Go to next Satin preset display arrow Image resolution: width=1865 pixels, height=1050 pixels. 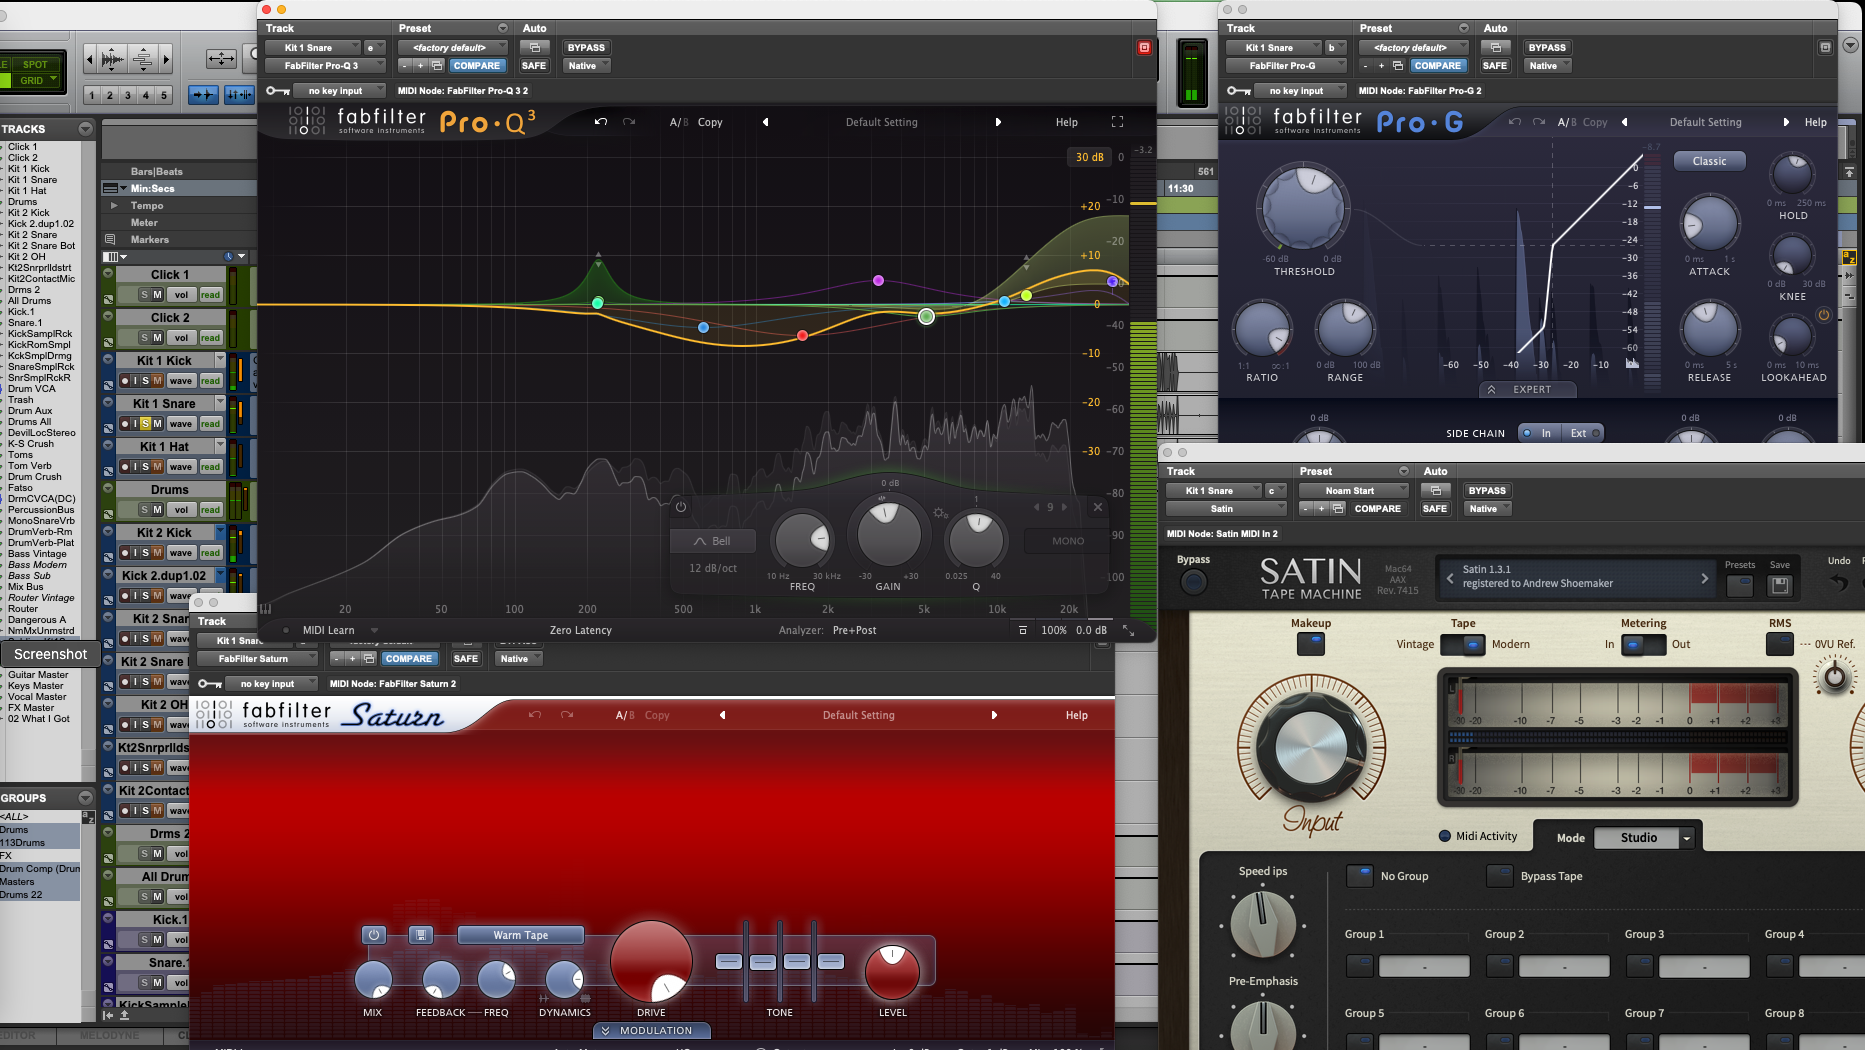point(1705,578)
